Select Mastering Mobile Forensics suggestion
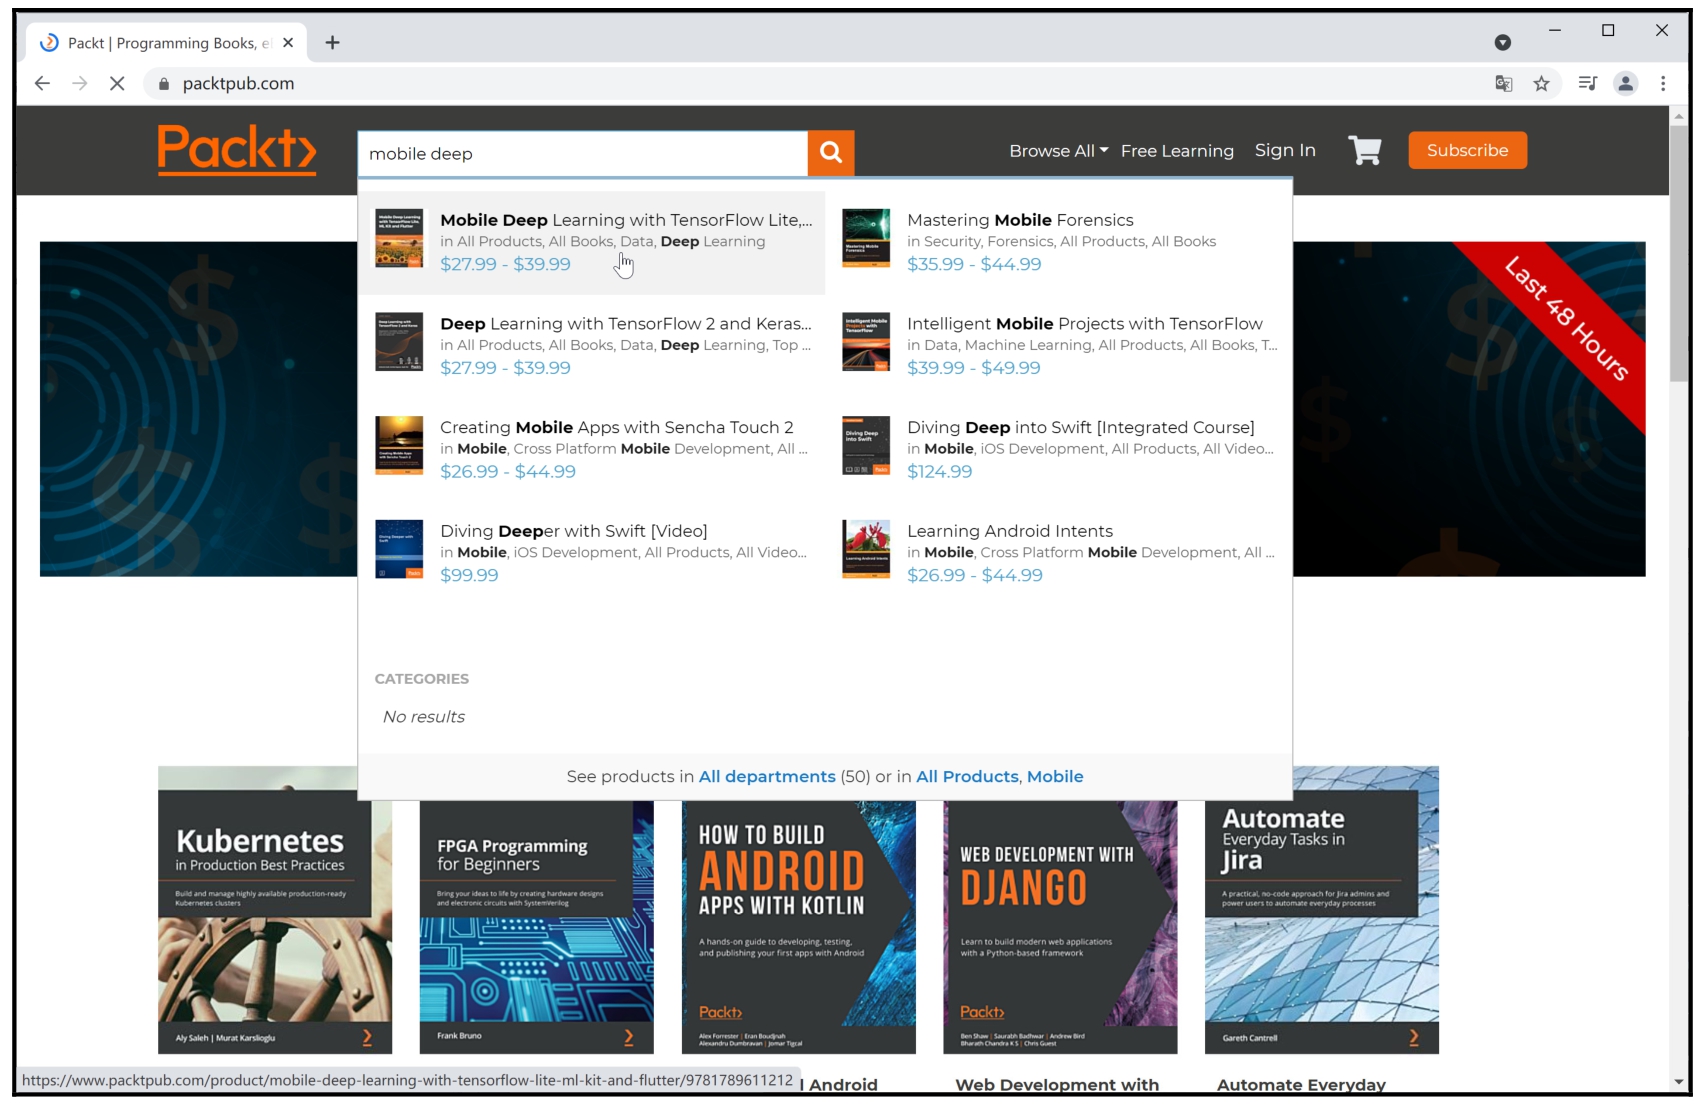The image size is (1705, 1106). pos(1019,220)
